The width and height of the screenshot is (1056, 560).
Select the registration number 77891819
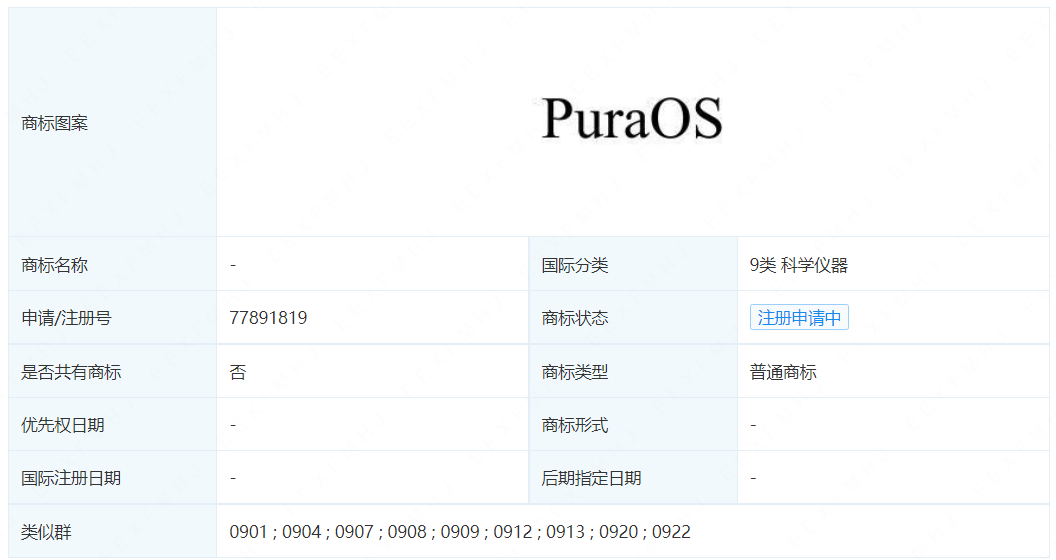click(x=268, y=318)
